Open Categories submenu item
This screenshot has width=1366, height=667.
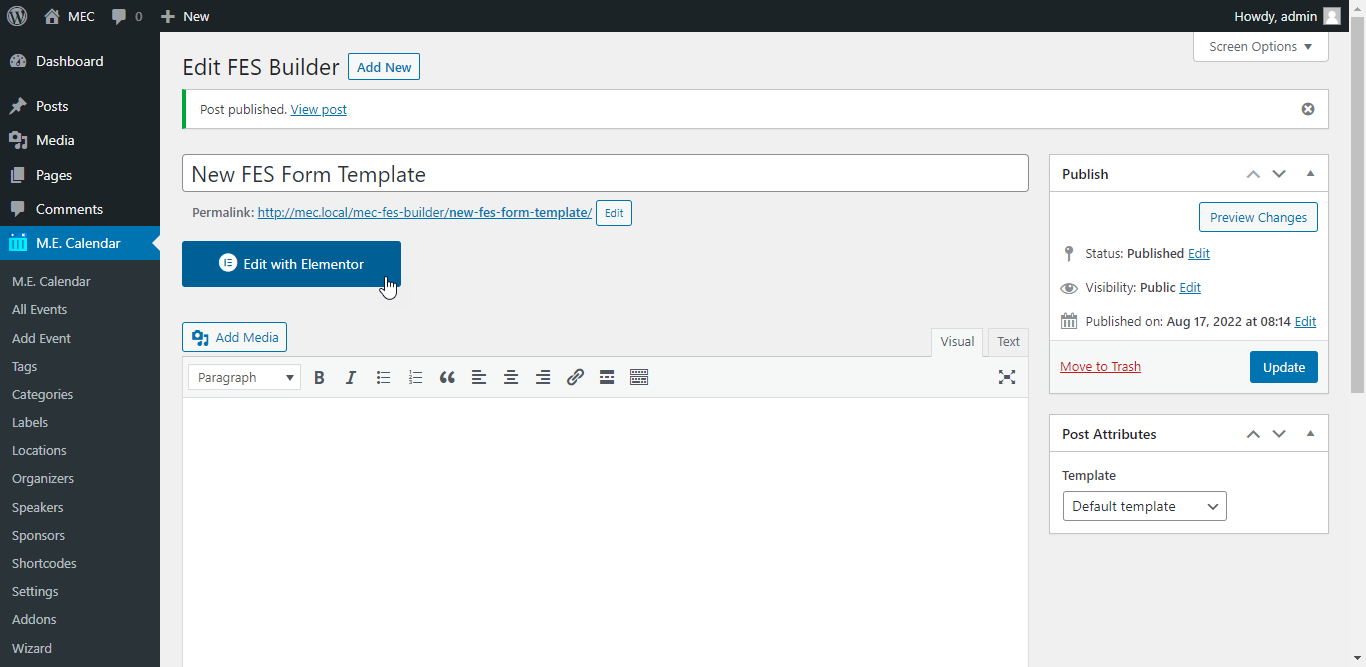(42, 394)
